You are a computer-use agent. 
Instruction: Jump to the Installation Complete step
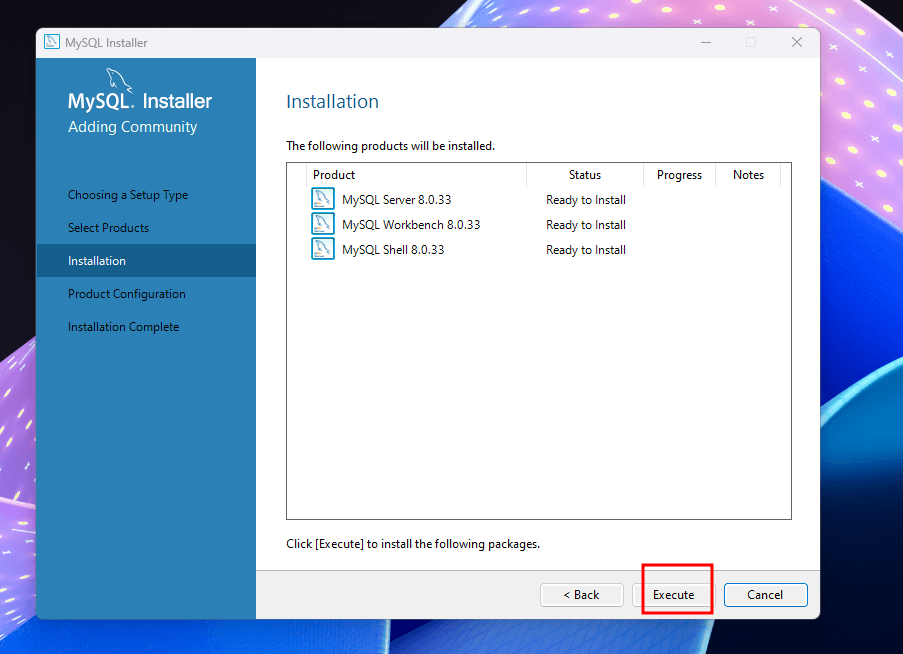123,326
